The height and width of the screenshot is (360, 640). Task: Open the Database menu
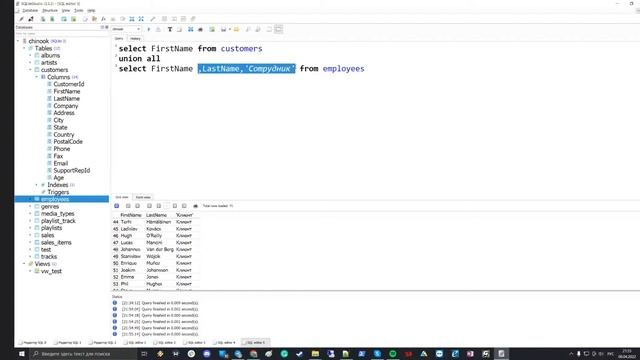point(30,10)
